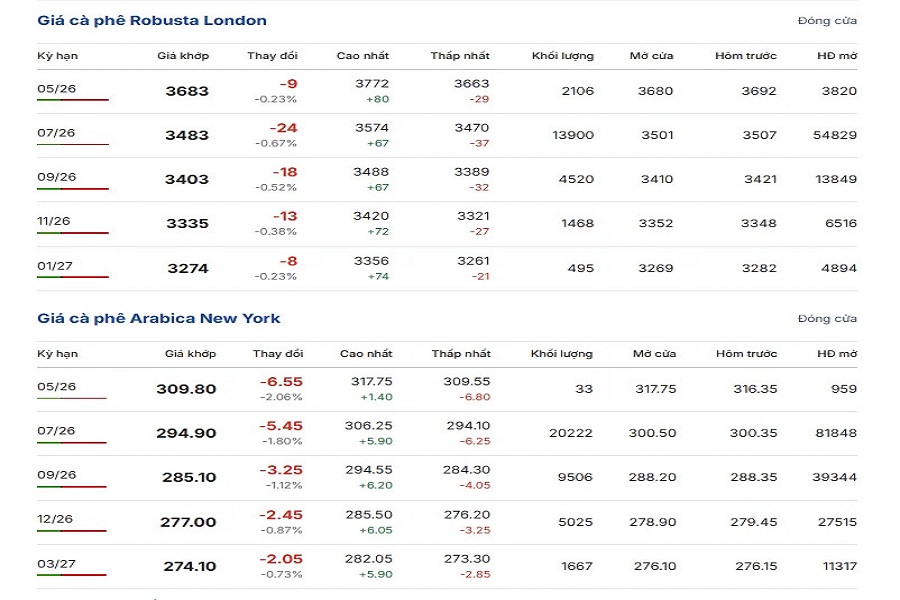The image size is (900, 600).
Task: Sort Robusta table by Giá khớp column
Action: pyautogui.click(x=183, y=56)
